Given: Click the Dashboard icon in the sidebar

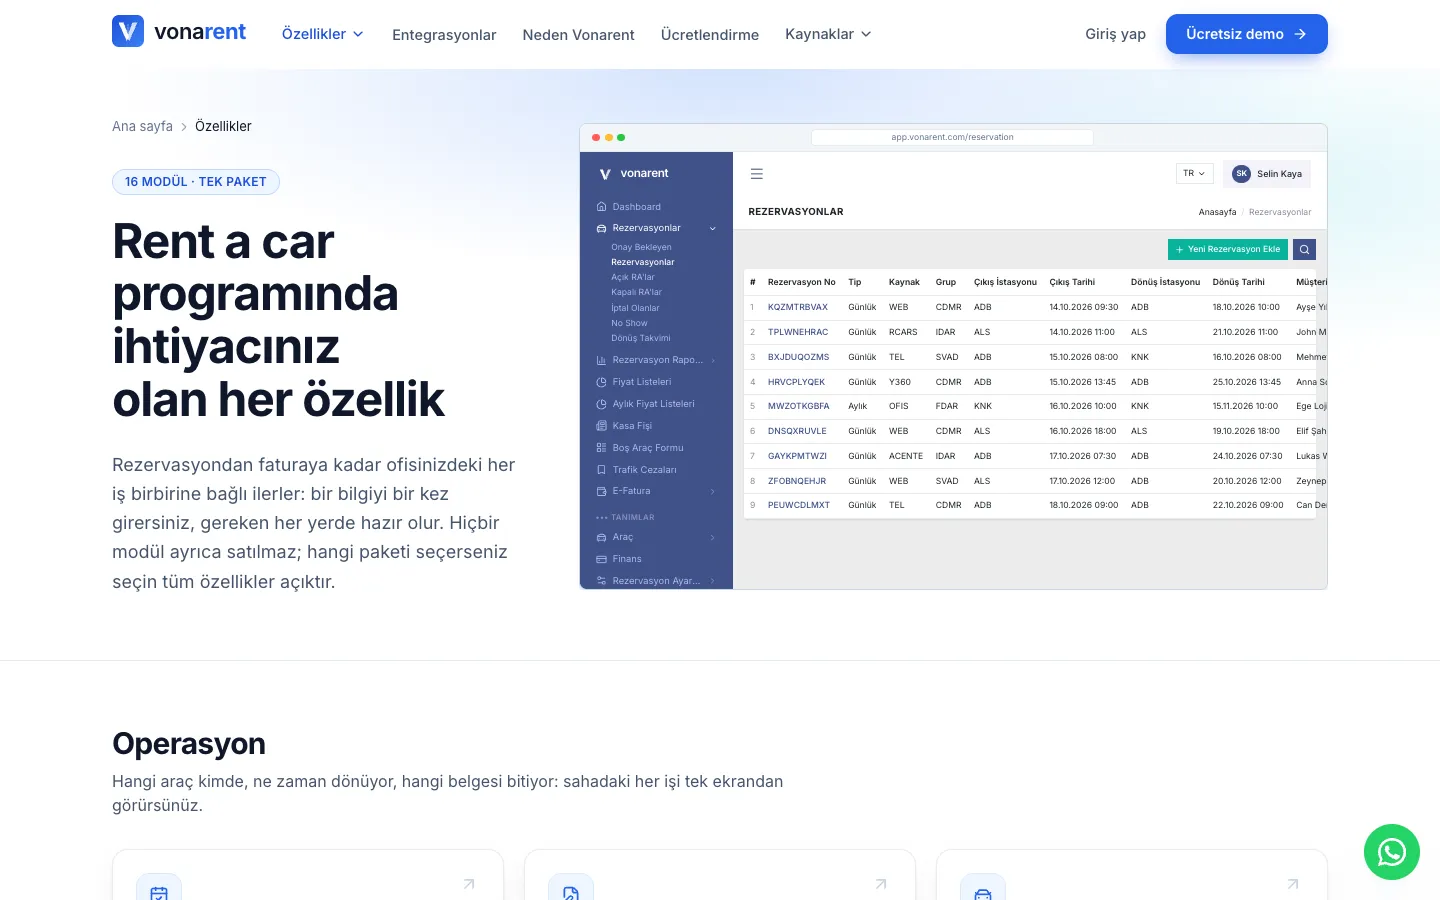Looking at the screenshot, I should [x=602, y=207].
